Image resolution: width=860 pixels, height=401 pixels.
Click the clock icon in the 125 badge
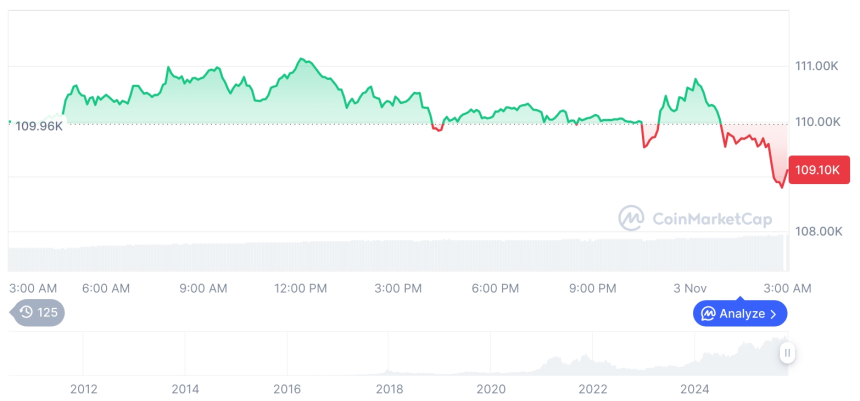(26, 312)
